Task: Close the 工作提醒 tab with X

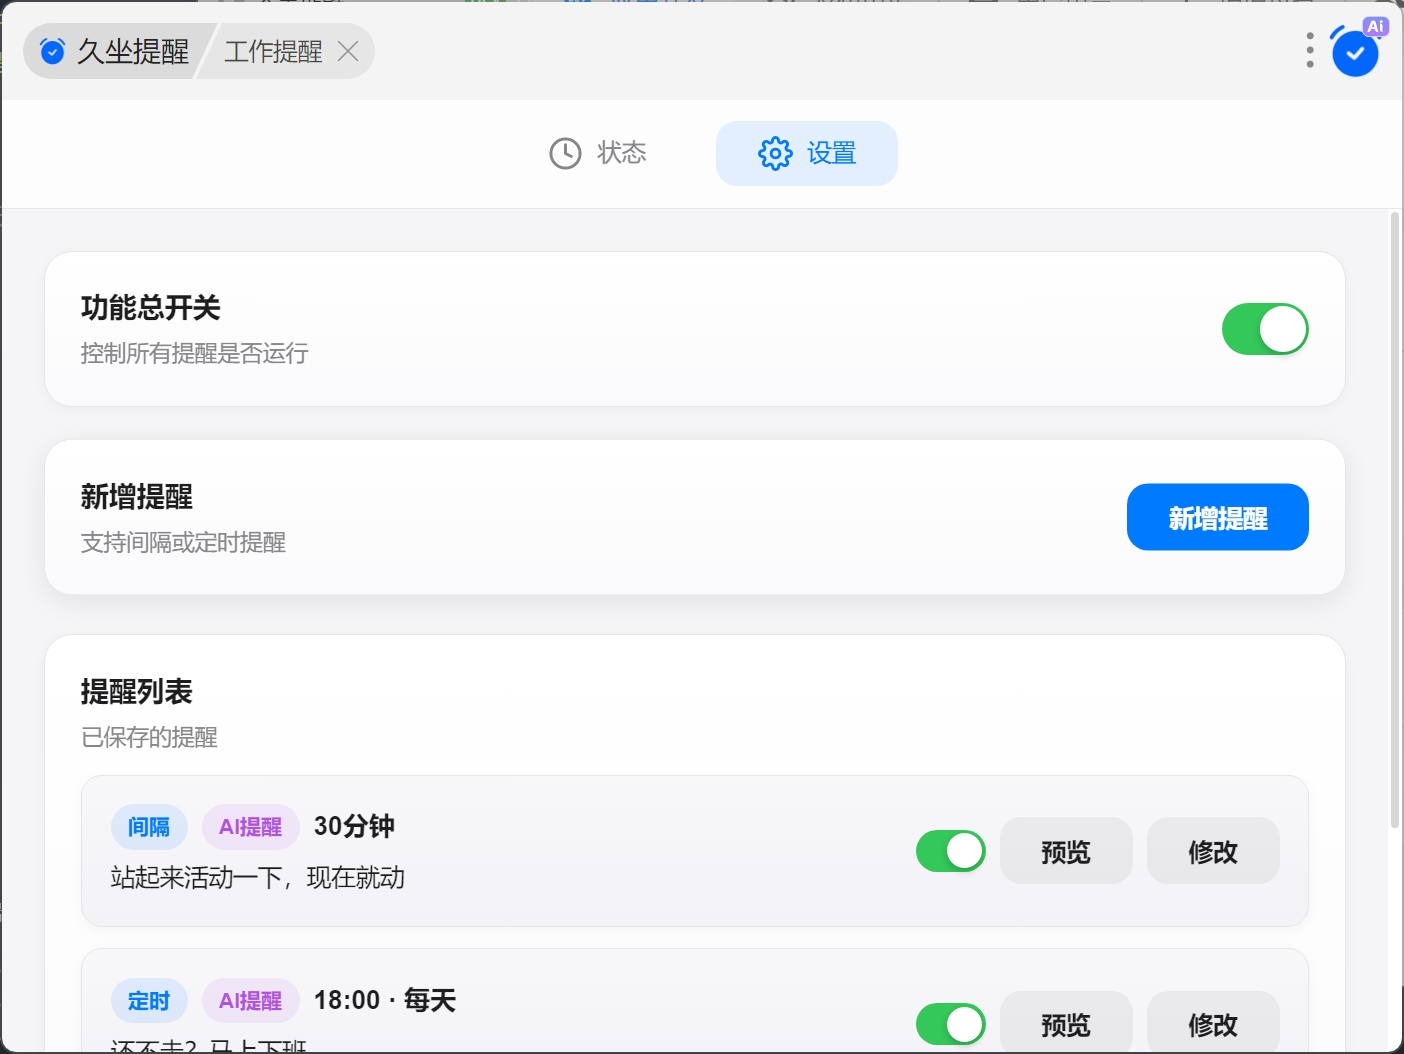Action: point(348,51)
